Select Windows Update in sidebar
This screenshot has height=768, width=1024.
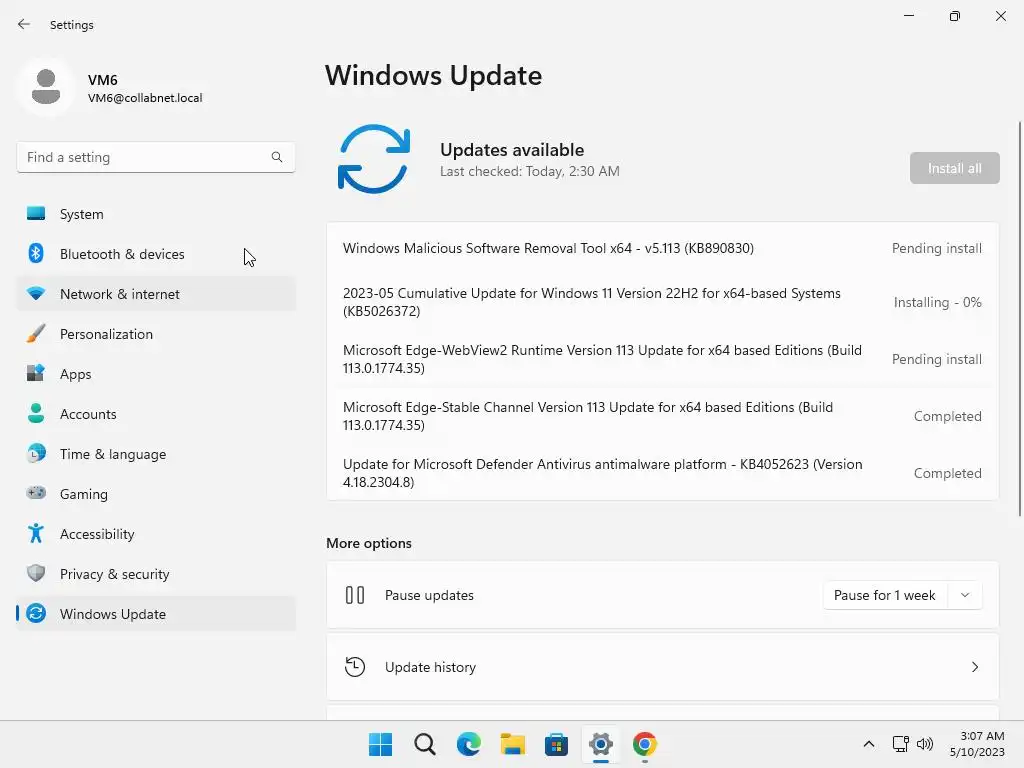[156, 613]
